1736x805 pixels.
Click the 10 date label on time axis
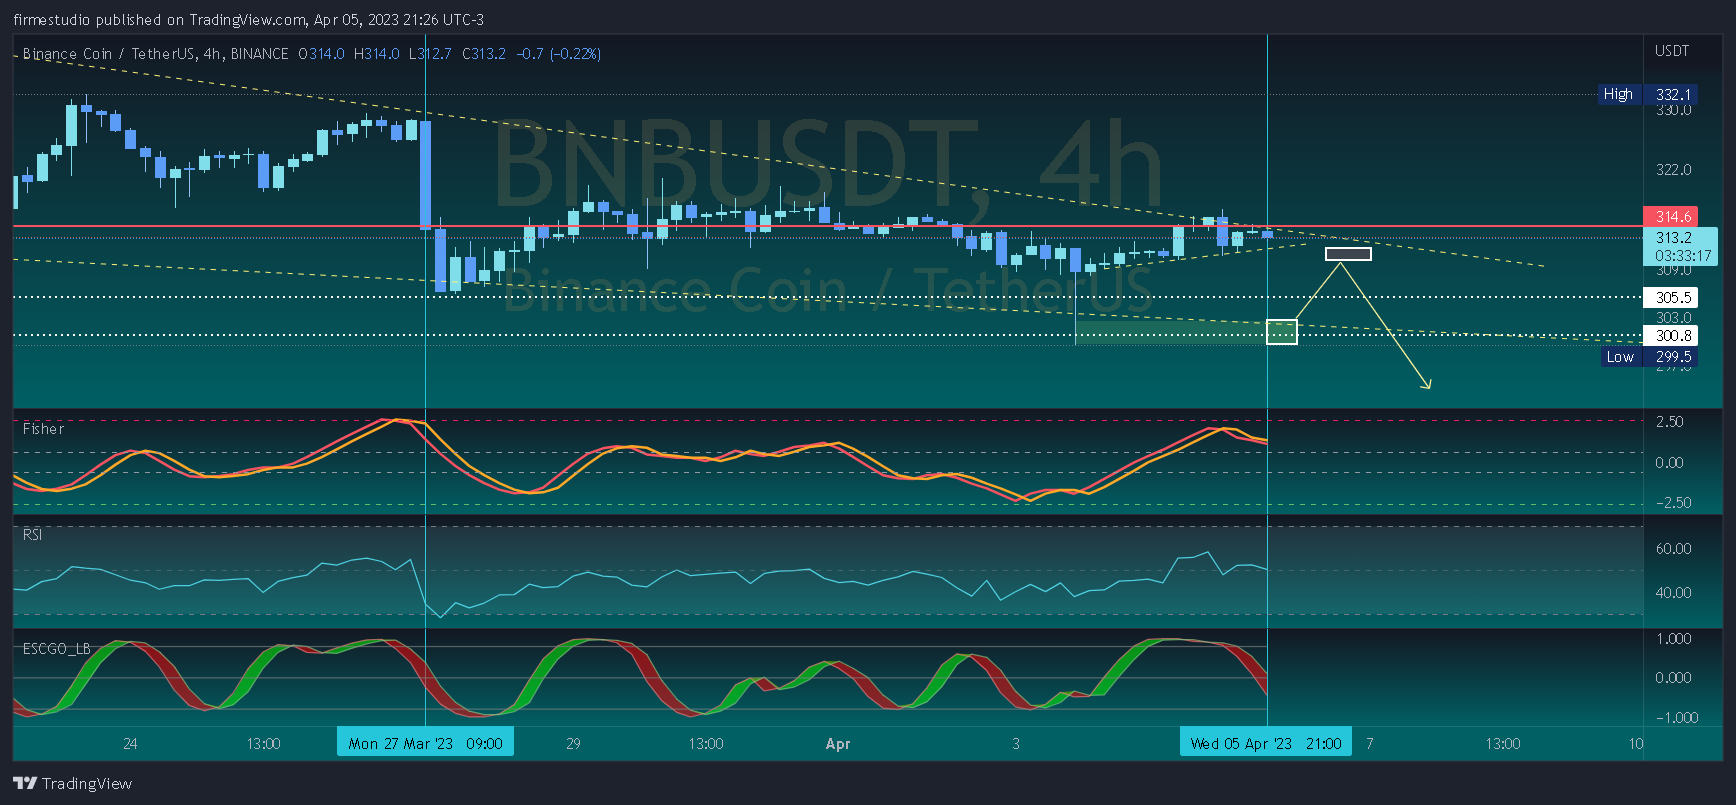click(1635, 743)
